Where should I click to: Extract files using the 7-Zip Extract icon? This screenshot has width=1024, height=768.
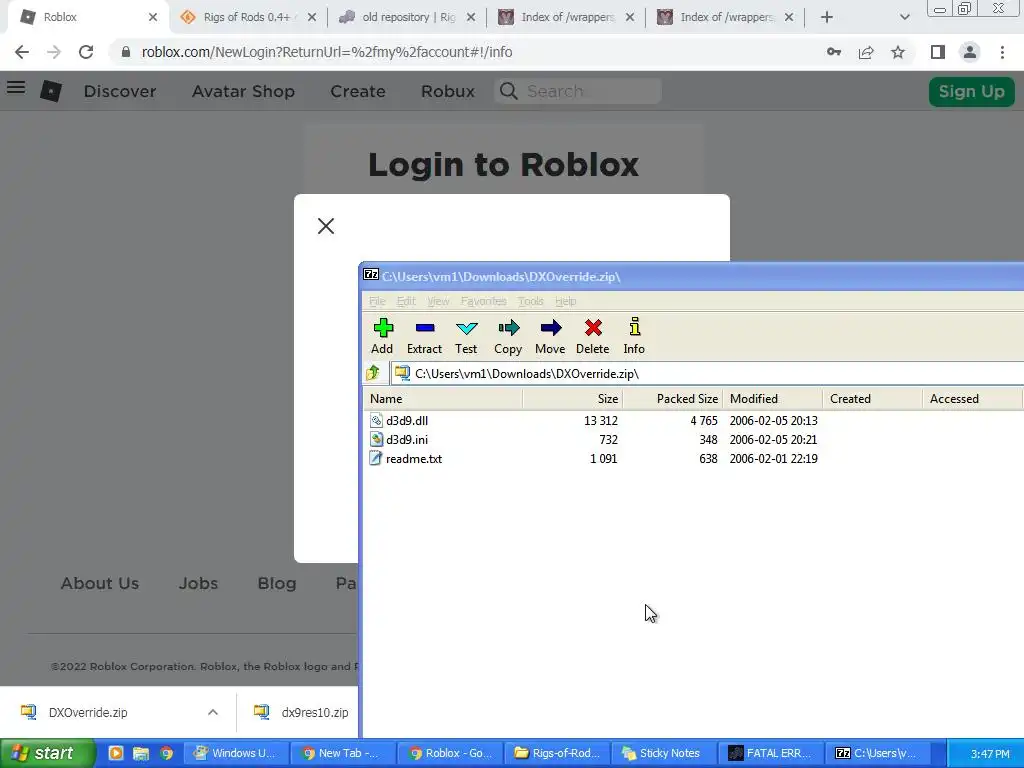click(x=424, y=336)
